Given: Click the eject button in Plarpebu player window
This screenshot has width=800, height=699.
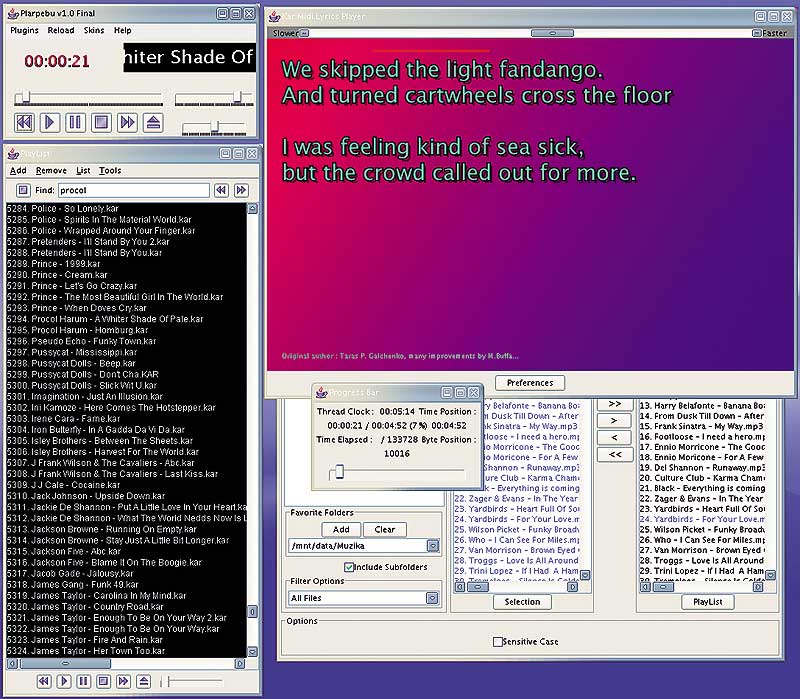Looking at the screenshot, I should click(x=153, y=122).
